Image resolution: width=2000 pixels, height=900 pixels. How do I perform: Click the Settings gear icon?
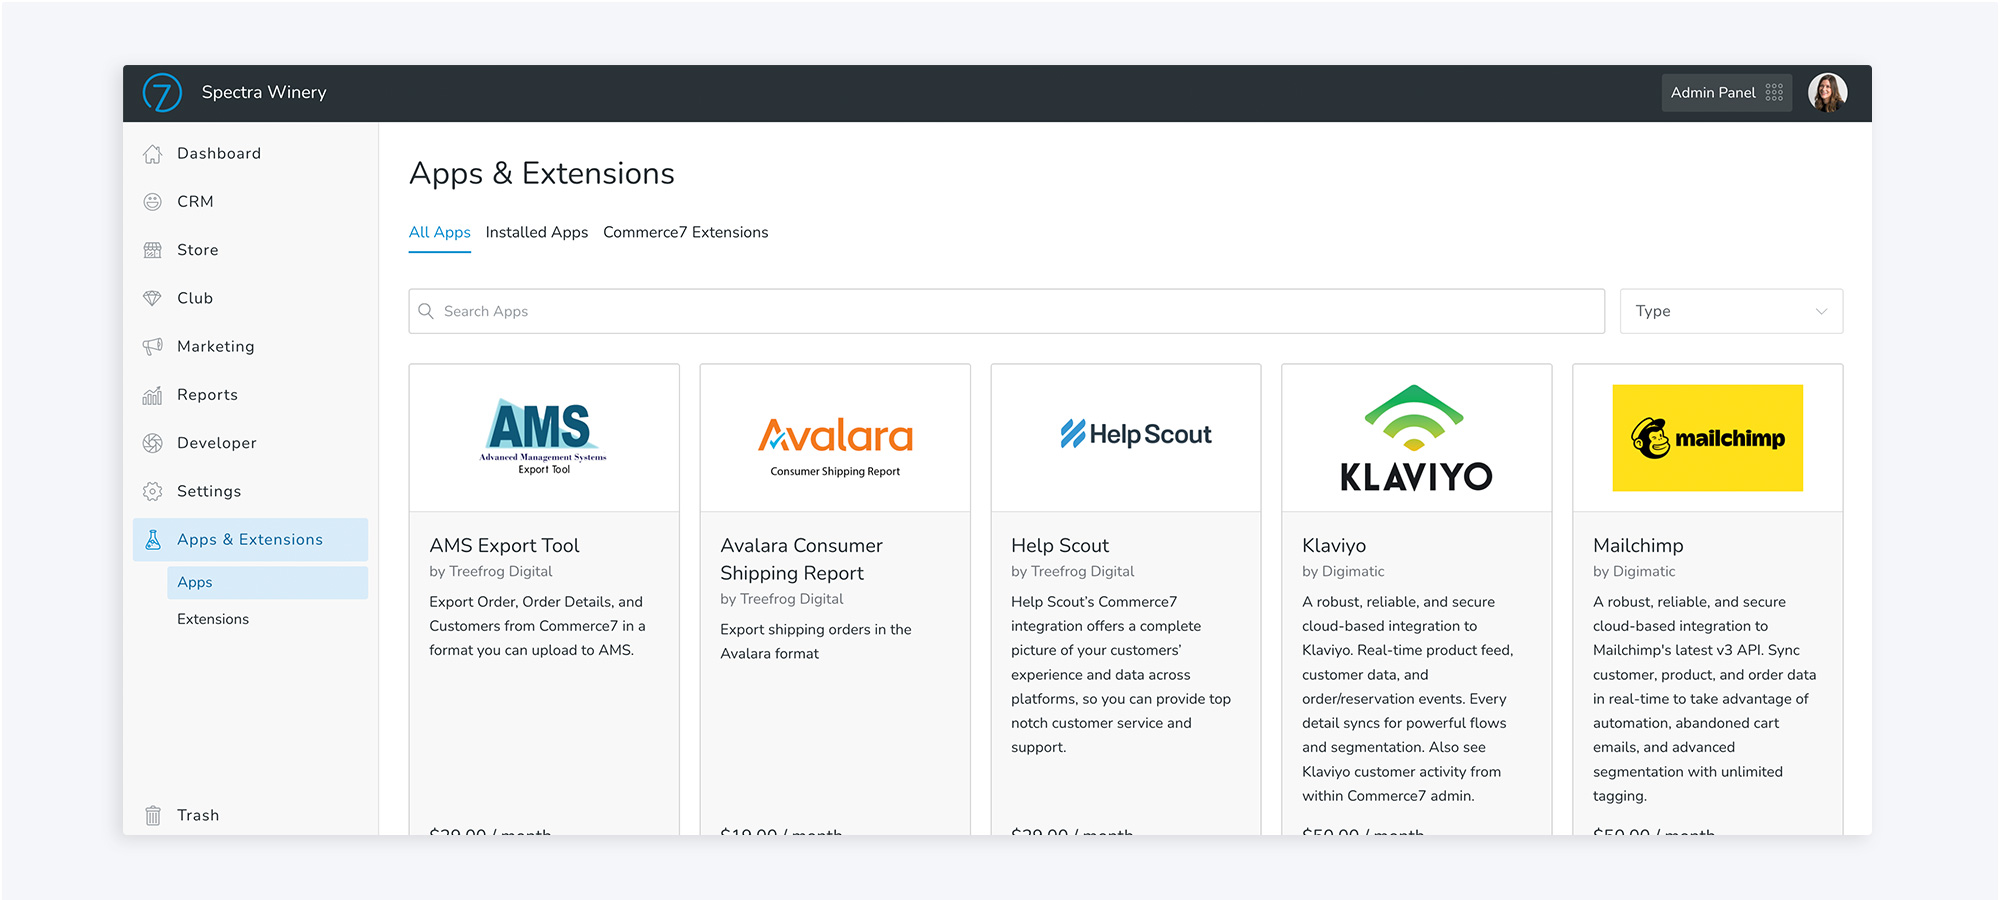pyautogui.click(x=152, y=491)
